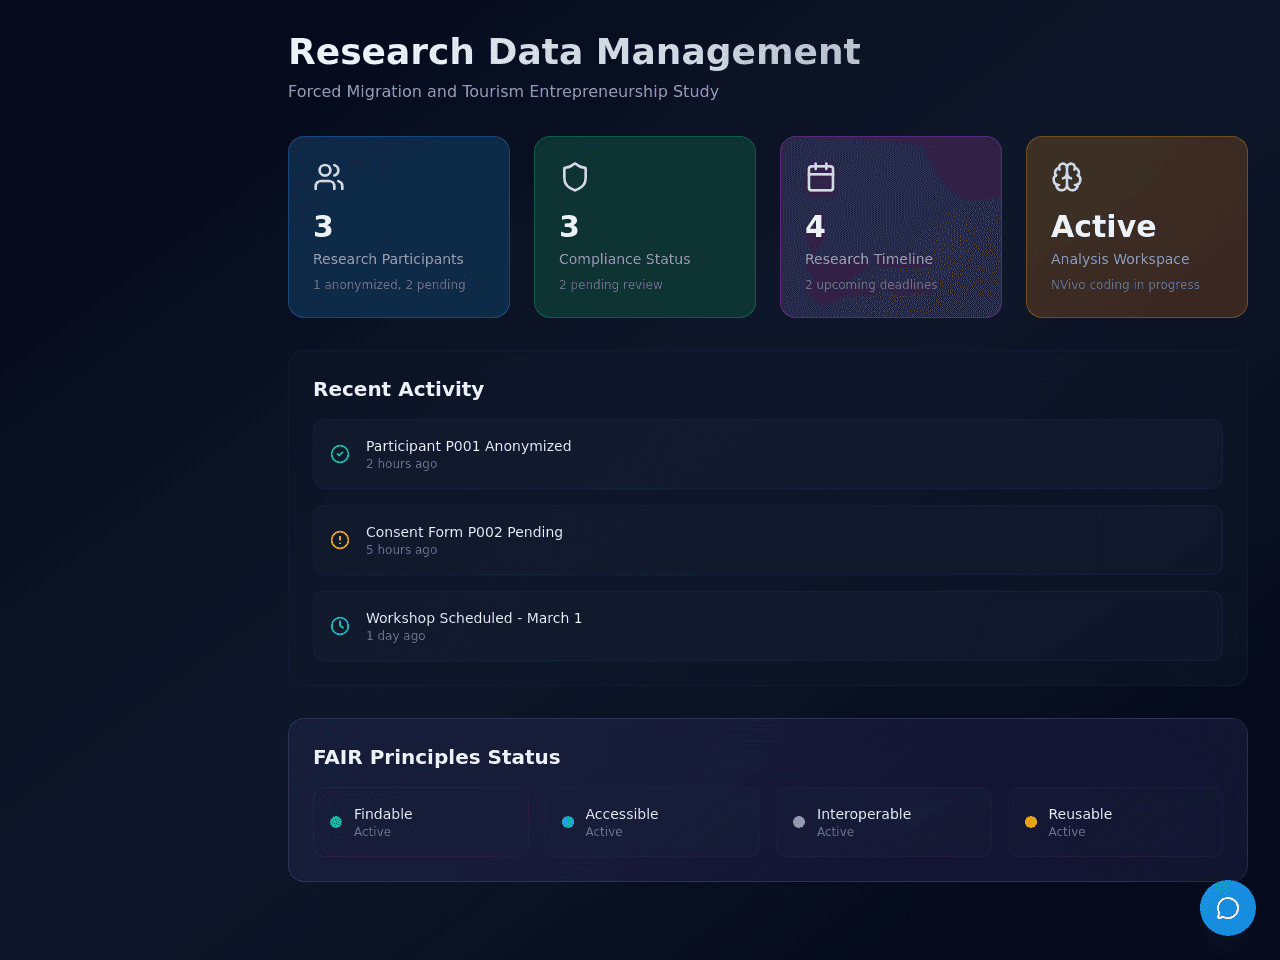Click the Forced Migration study subtitle
This screenshot has height=960, width=1280.
(503, 91)
